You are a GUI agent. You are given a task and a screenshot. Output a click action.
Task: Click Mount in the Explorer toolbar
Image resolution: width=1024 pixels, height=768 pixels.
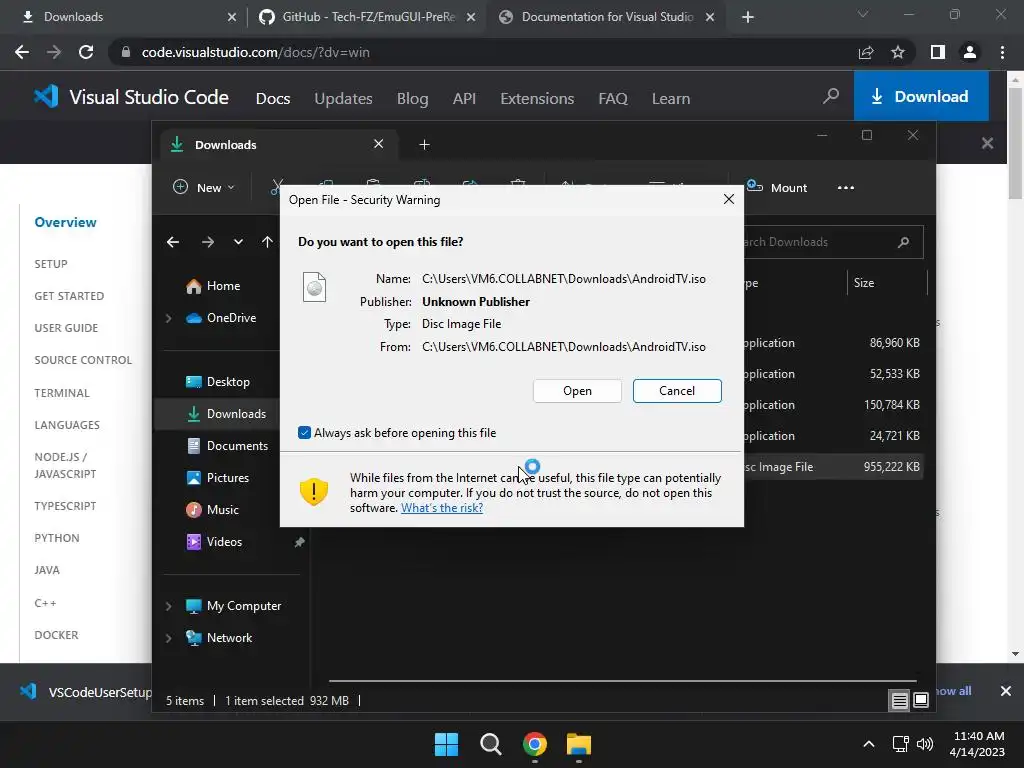[777, 187]
